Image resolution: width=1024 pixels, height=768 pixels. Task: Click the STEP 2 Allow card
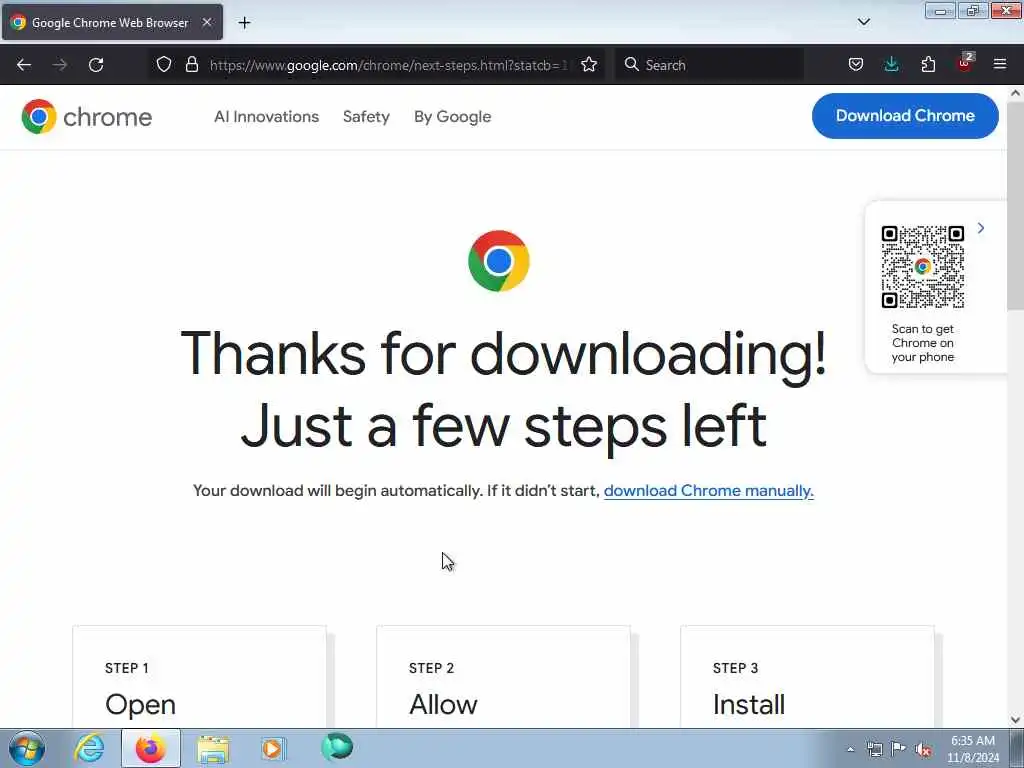[x=504, y=677]
